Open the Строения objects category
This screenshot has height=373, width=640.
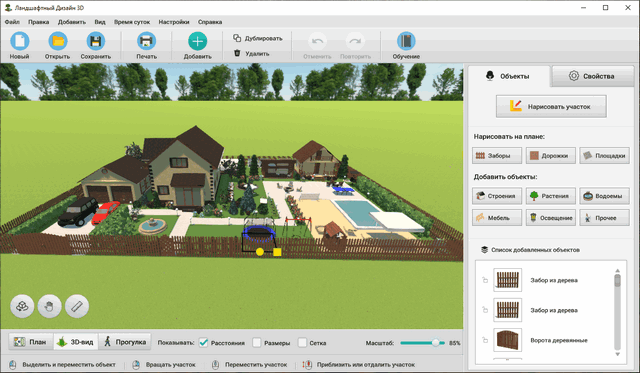497,196
